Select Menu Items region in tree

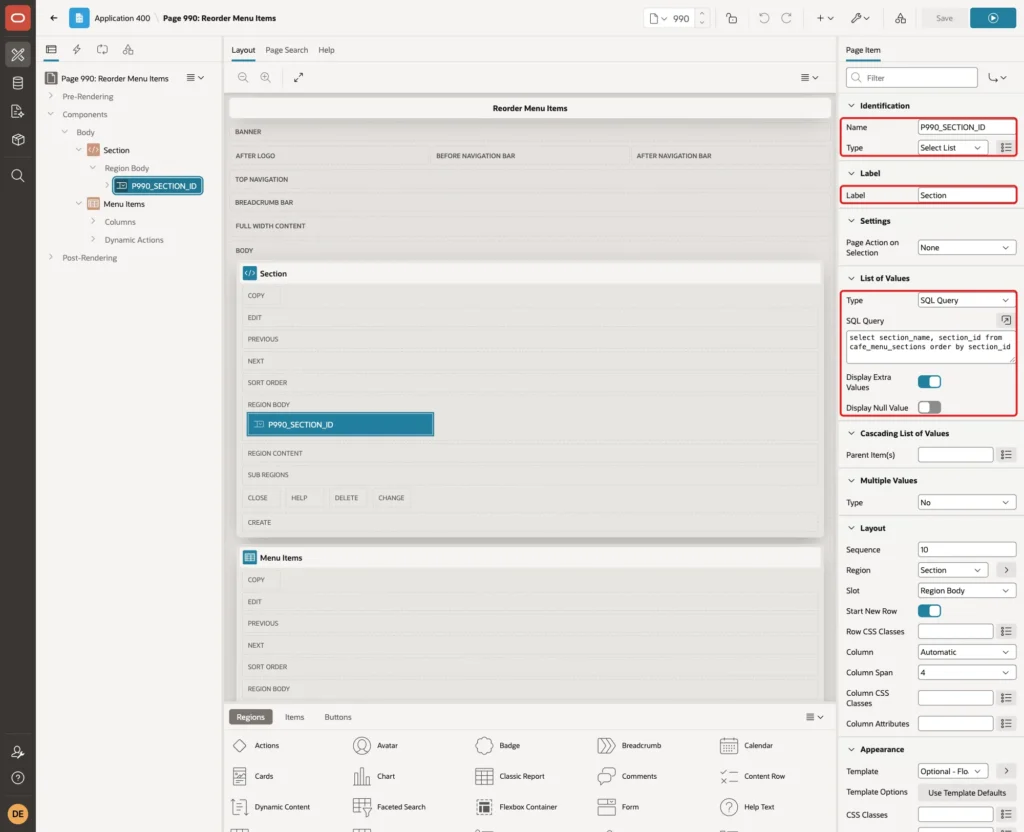pos(123,204)
